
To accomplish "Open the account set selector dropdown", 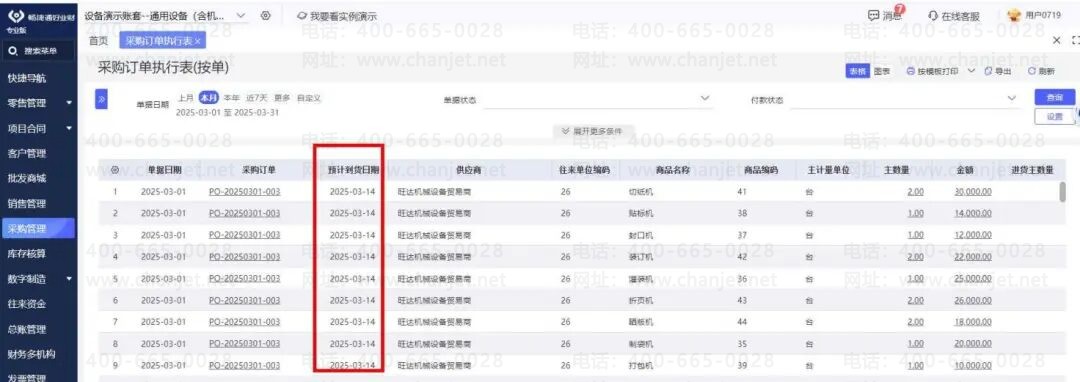I will (240, 15).
